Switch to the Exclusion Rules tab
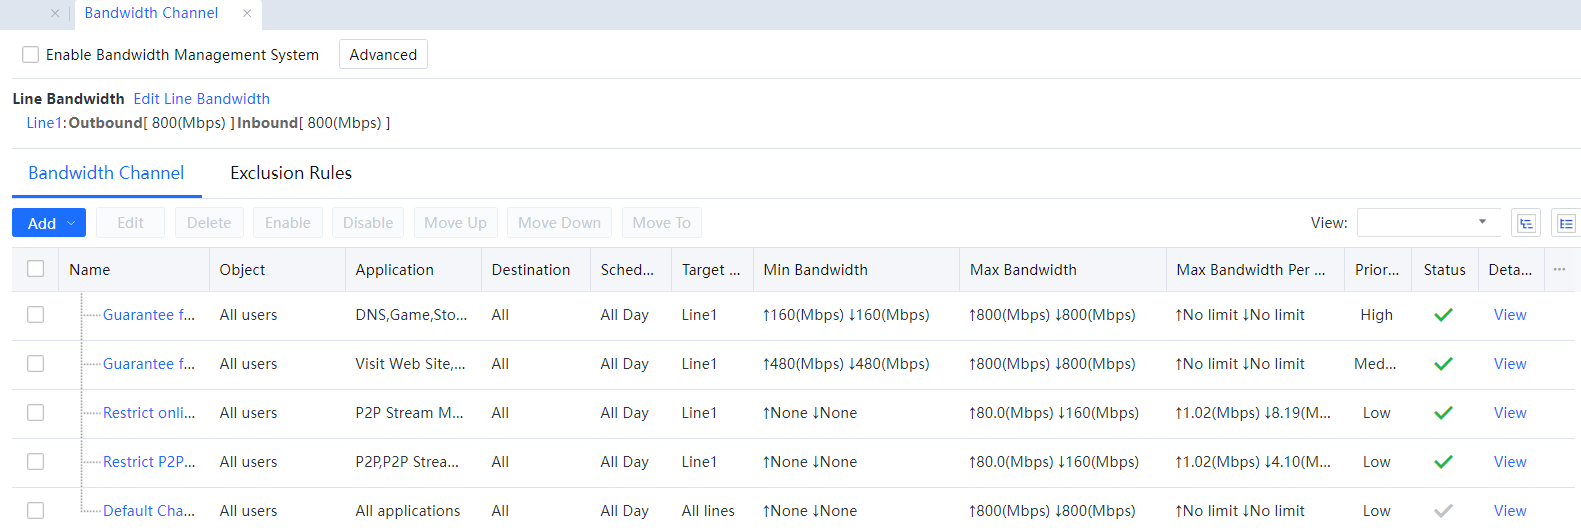This screenshot has height=531, width=1581. point(291,173)
